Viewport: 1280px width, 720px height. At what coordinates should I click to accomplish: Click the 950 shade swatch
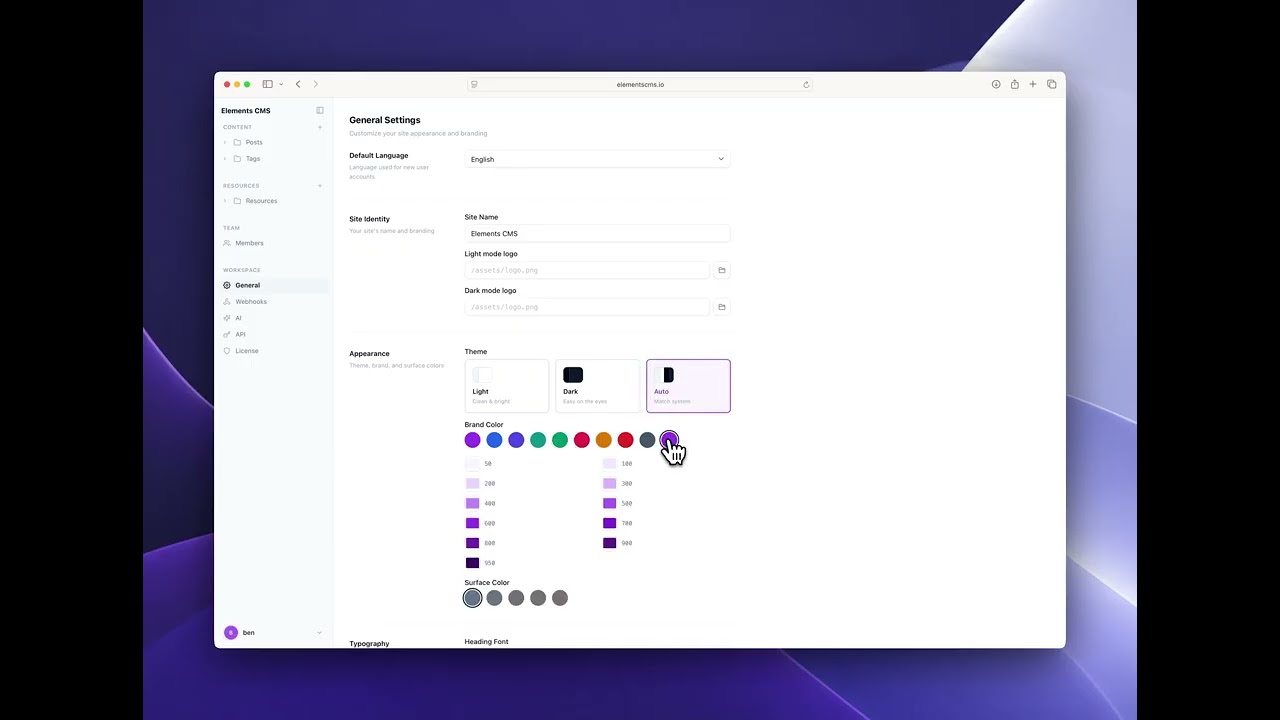(473, 563)
